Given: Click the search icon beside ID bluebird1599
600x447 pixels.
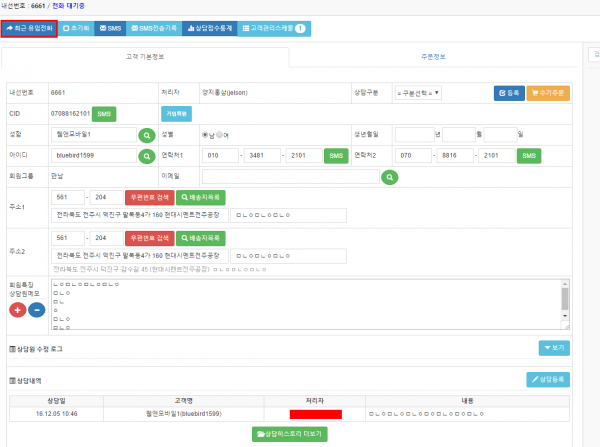Looking at the screenshot, I should [x=146, y=156].
